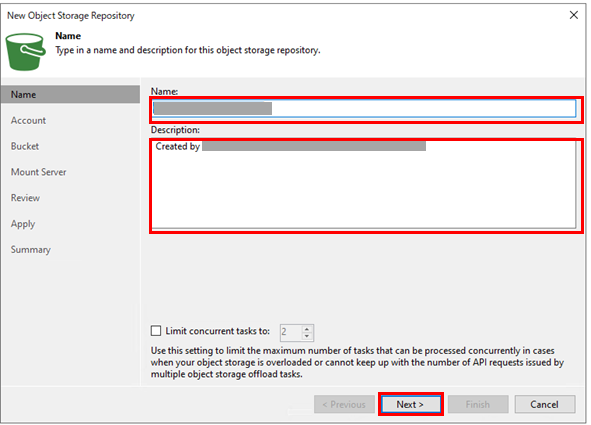Decrease concurrent tasks with the down arrow
This screenshot has width=591, height=425.
click(307, 336)
